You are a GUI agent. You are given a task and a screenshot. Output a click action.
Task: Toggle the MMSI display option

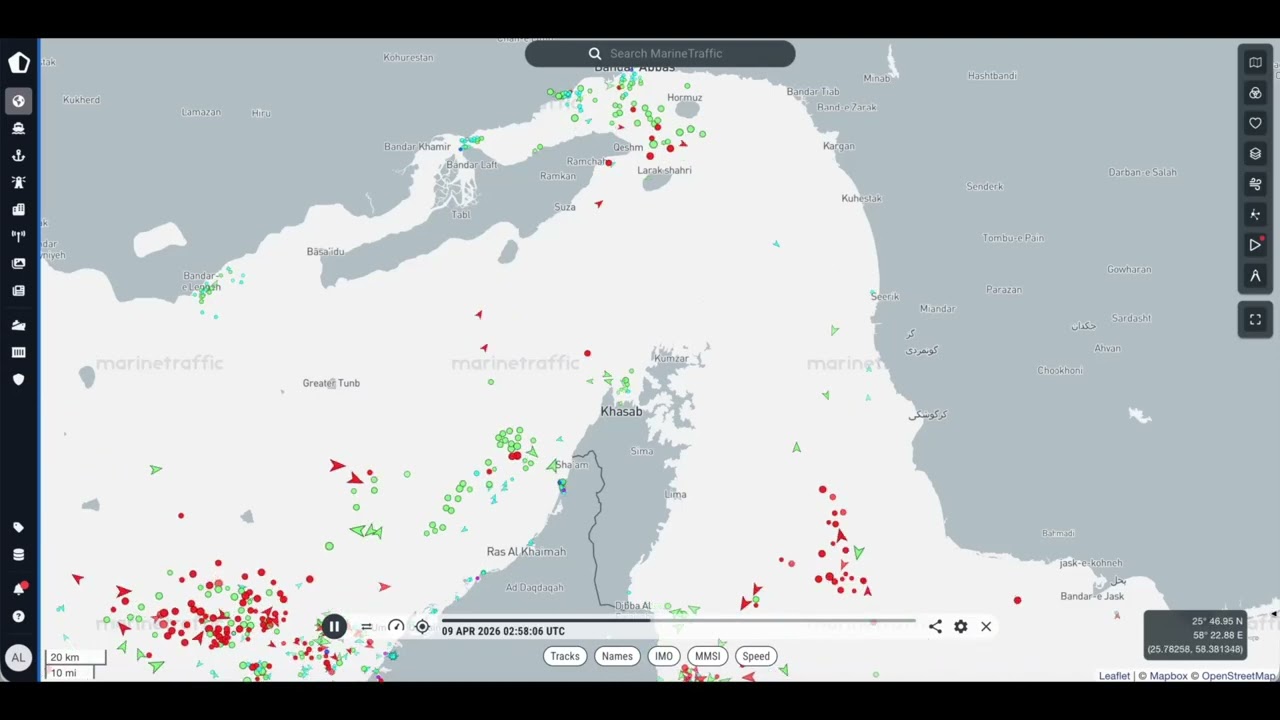[707, 656]
